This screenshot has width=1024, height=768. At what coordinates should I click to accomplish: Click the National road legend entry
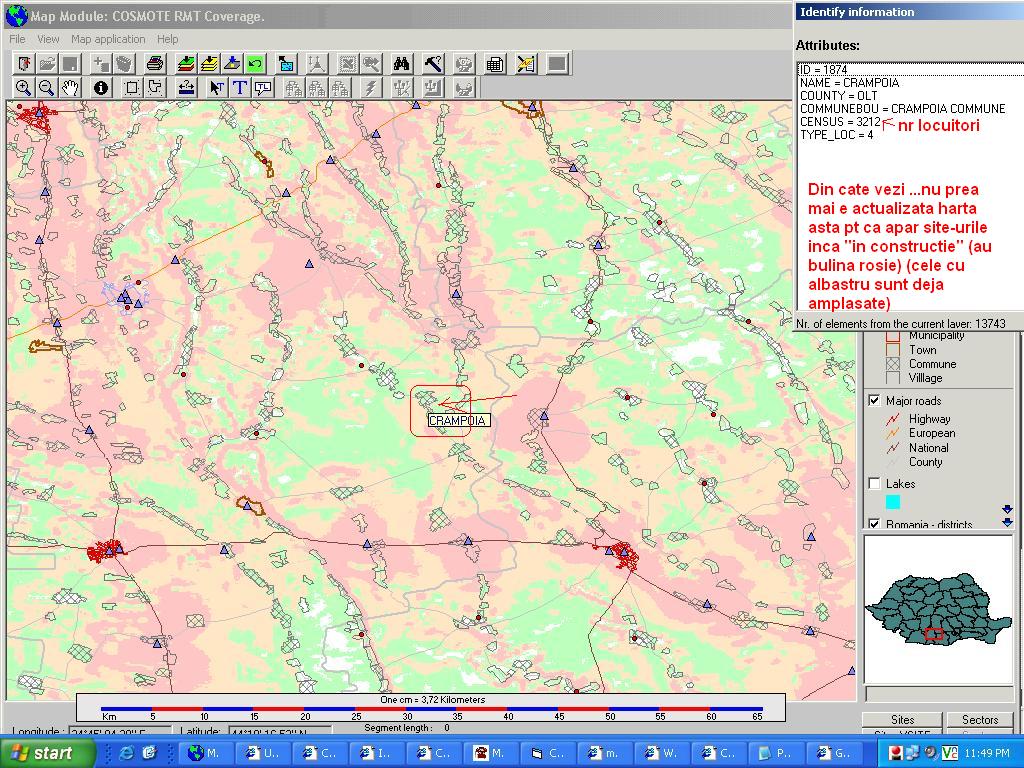(x=928, y=448)
